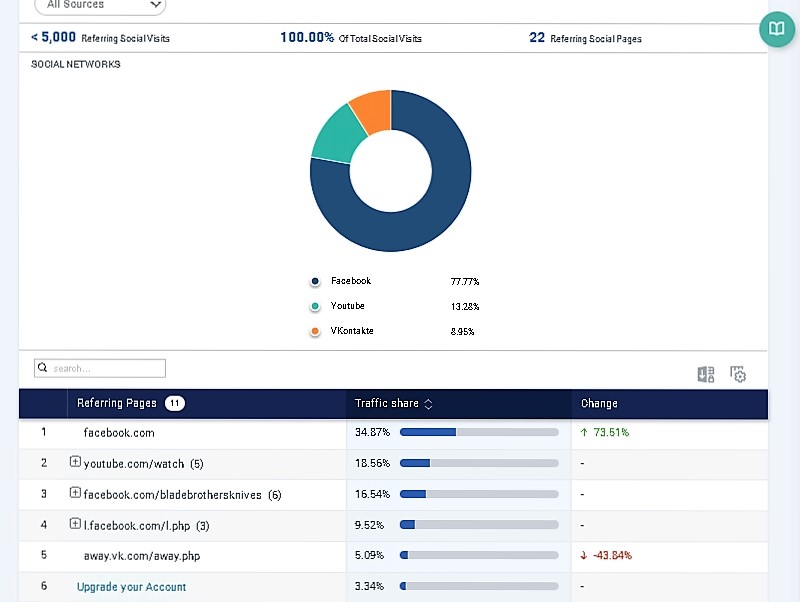800x602 pixels.
Task: Expand the youtube.com/watch row
Action: (x=75, y=462)
